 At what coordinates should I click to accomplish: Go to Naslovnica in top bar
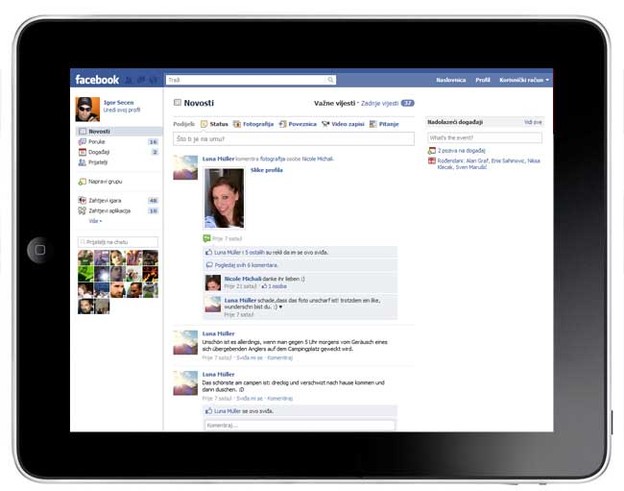point(451,79)
